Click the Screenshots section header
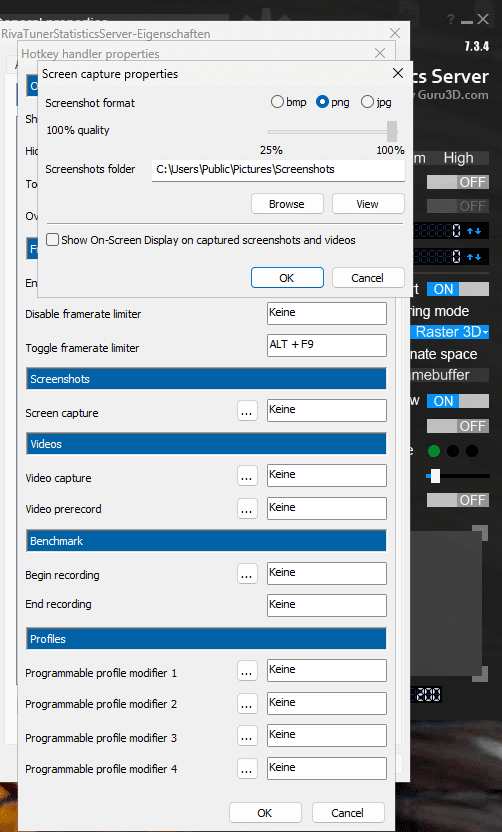This screenshot has width=502, height=832. point(206,379)
